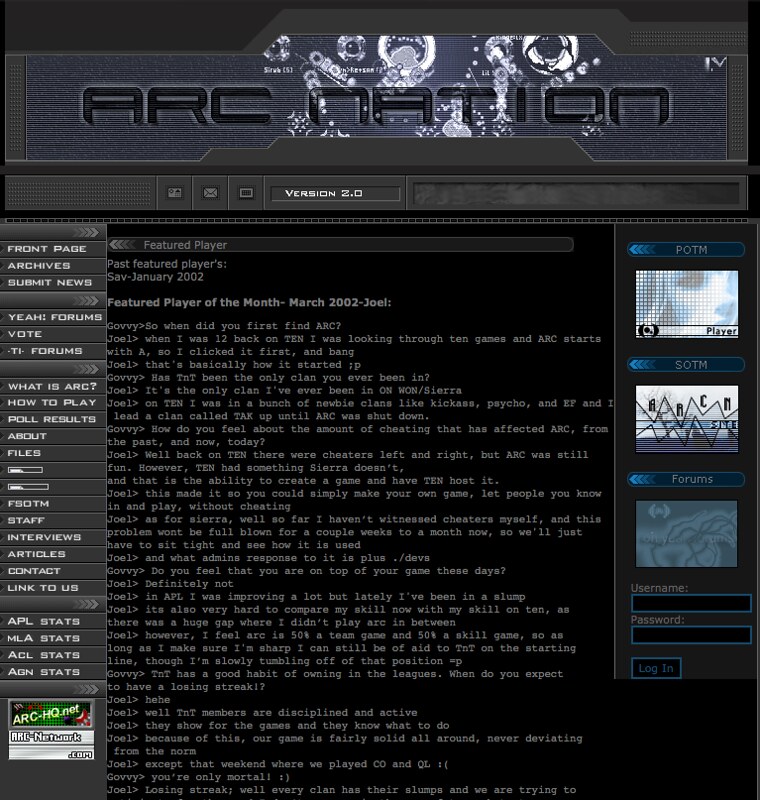Click the SOTM site image
The image size is (760, 800).
coord(687,418)
